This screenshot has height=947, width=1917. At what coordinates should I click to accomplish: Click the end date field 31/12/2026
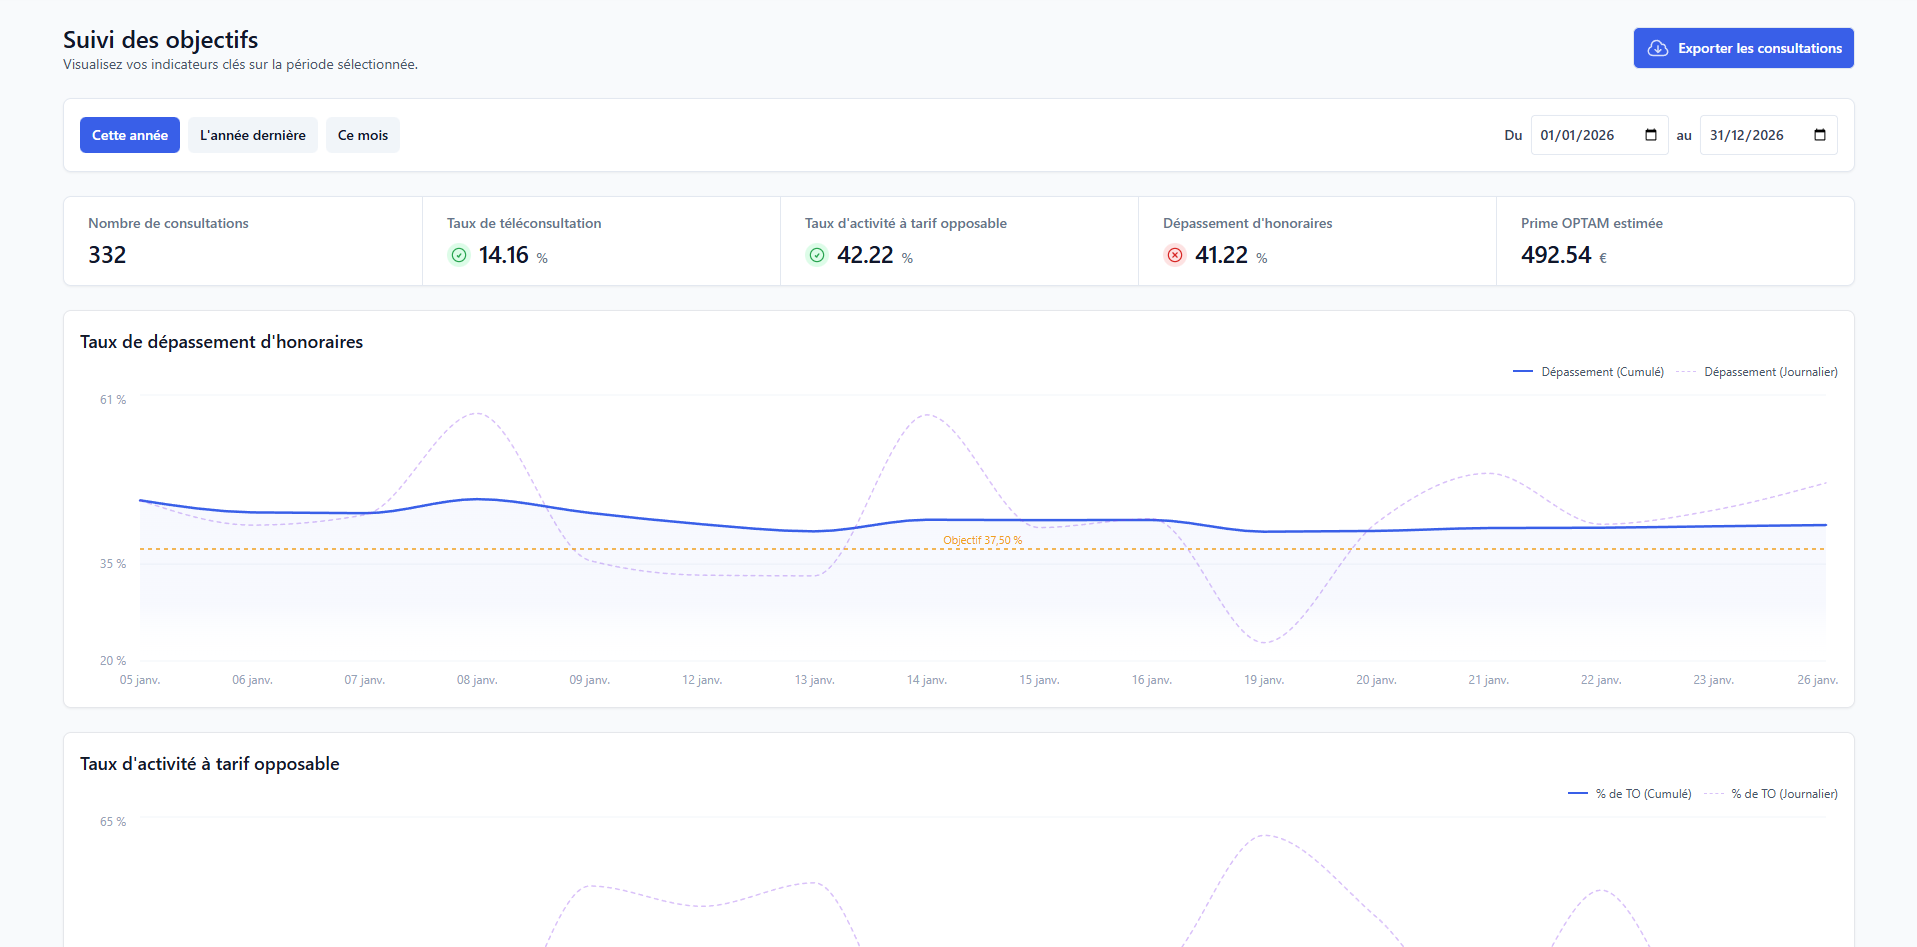coord(1746,135)
